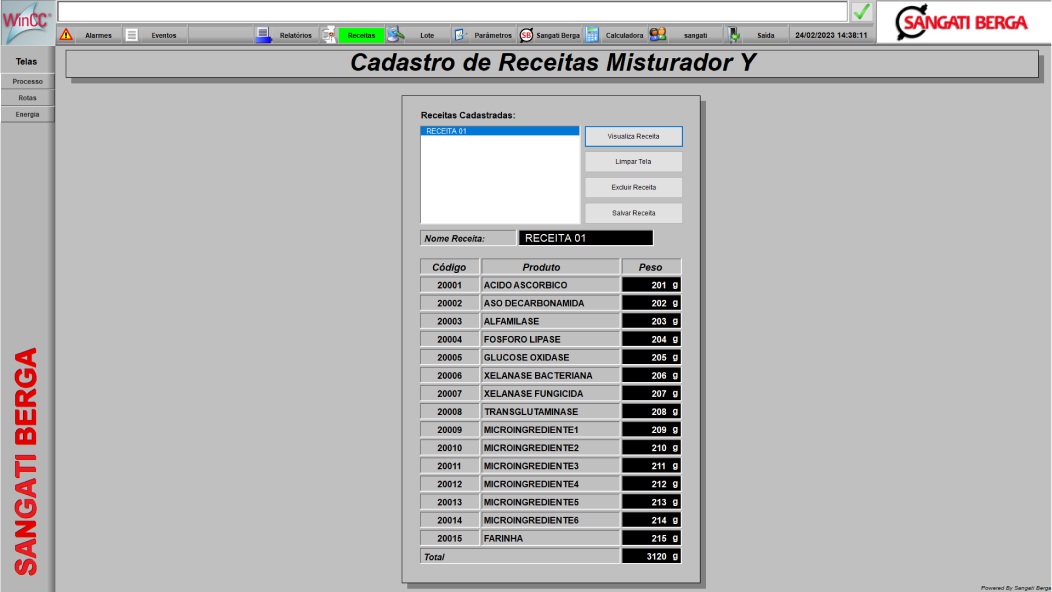Click the Nome Receita input field

[x=586, y=238]
